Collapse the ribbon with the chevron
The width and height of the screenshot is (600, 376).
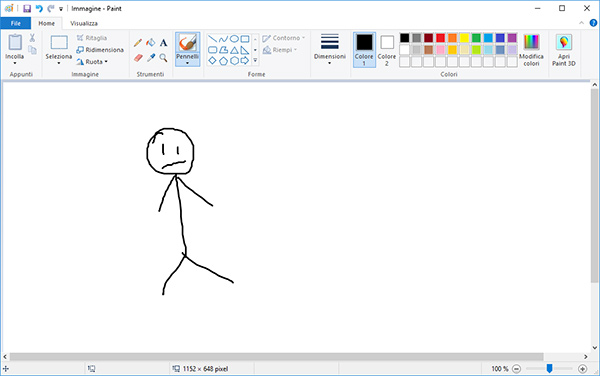pos(581,23)
